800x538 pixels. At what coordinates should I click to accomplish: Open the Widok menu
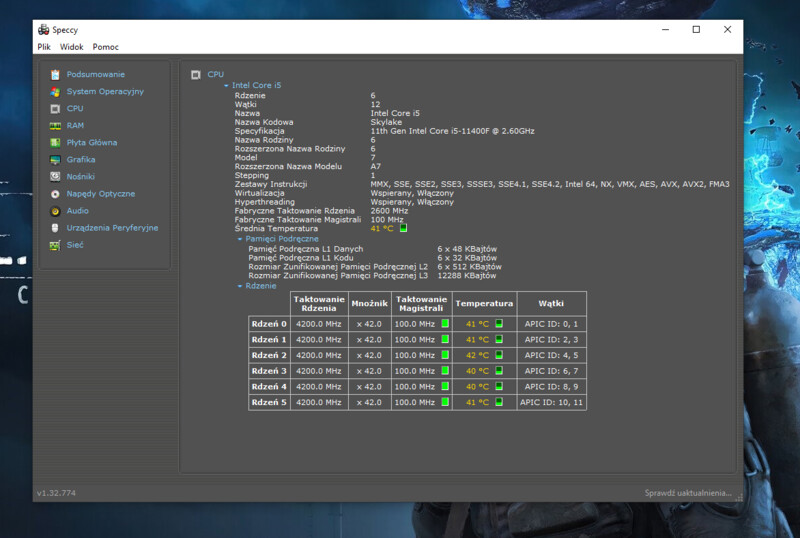tap(72, 47)
